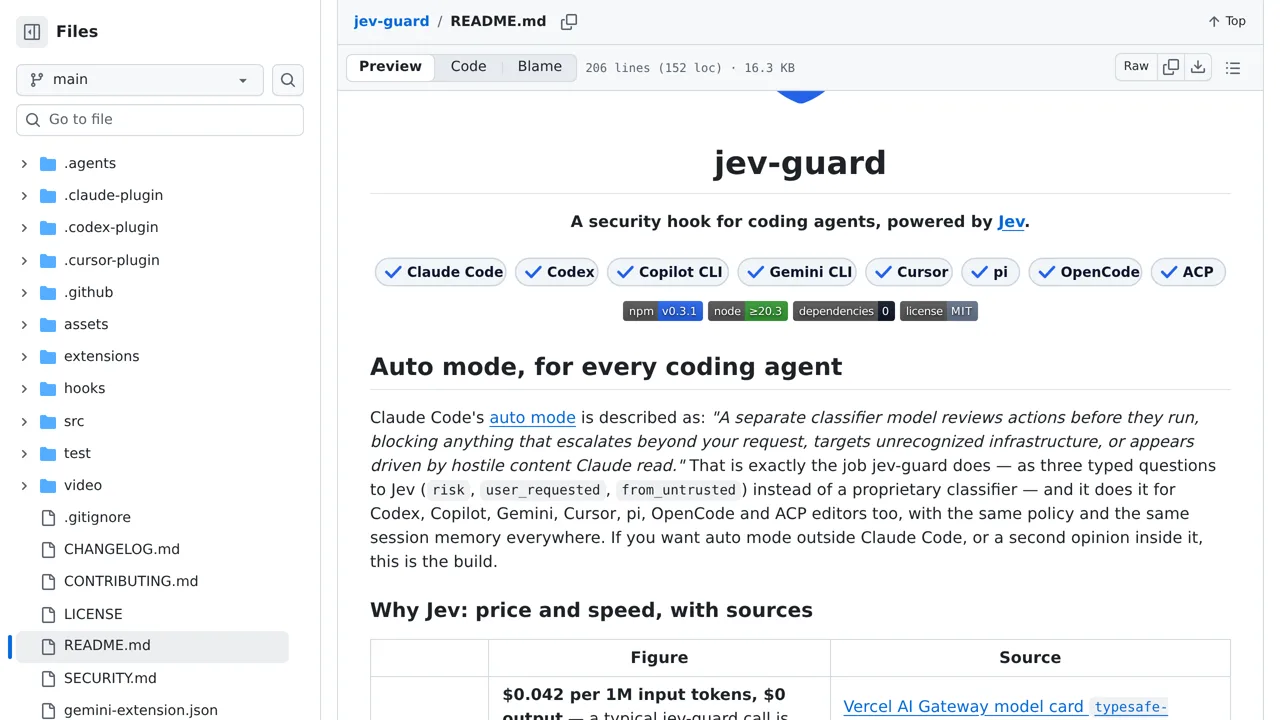Open the .claude-plugin folder icon
Viewport: 1280px width, 720px height.
pos(48,195)
